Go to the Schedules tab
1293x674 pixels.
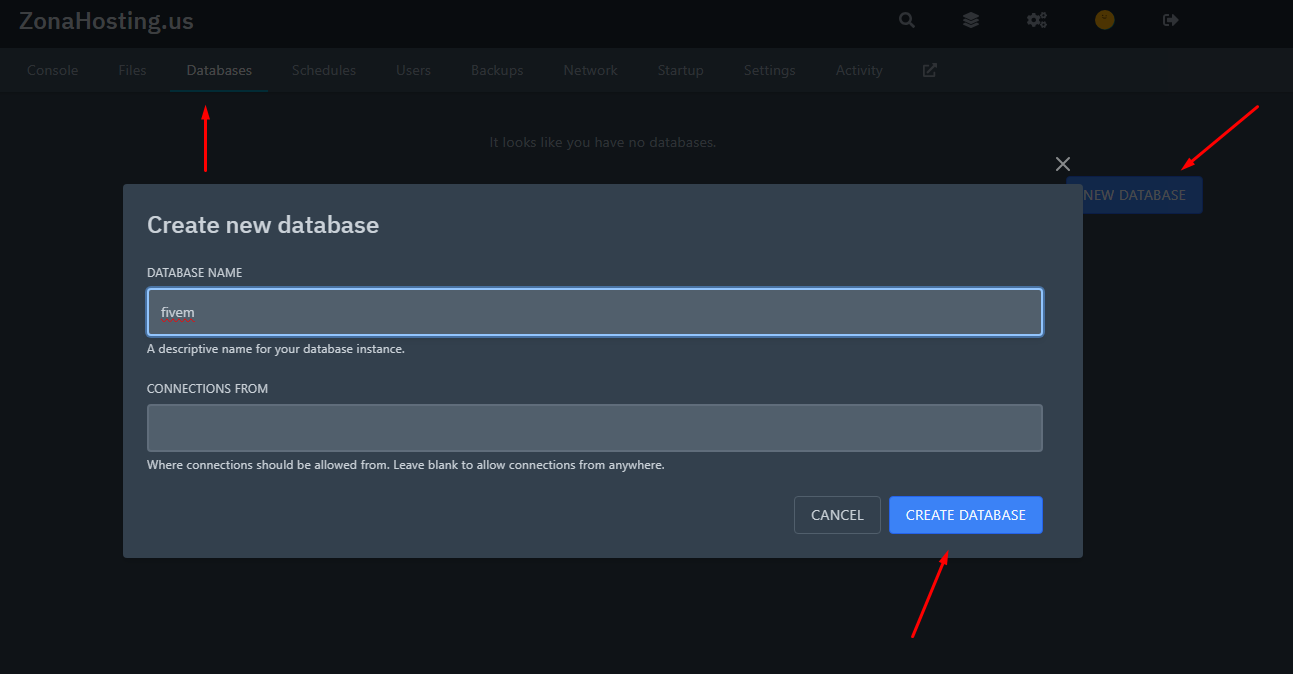(x=324, y=70)
